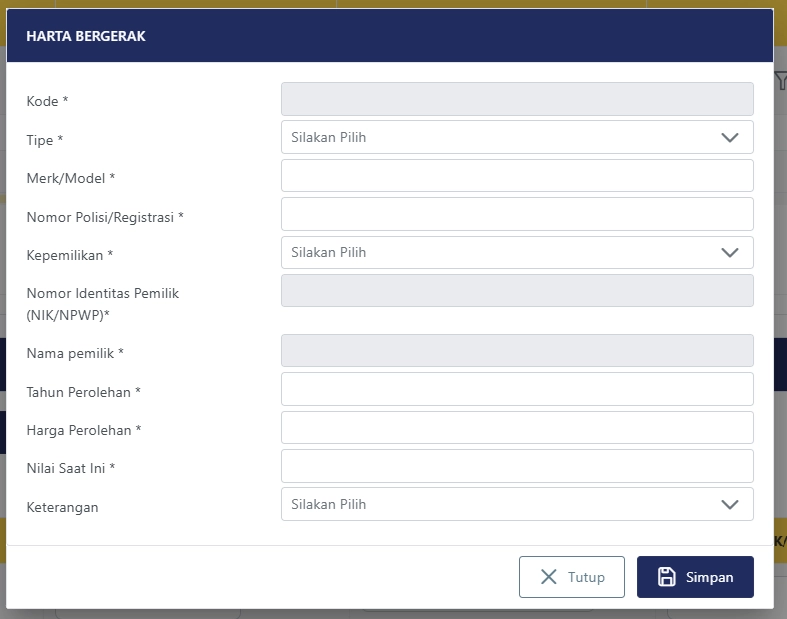Image resolution: width=787 pixels, height=619 pixels.
Task: Open the Tipe 'Silakan Pilih' dropdown
Action: click(500, 138)
